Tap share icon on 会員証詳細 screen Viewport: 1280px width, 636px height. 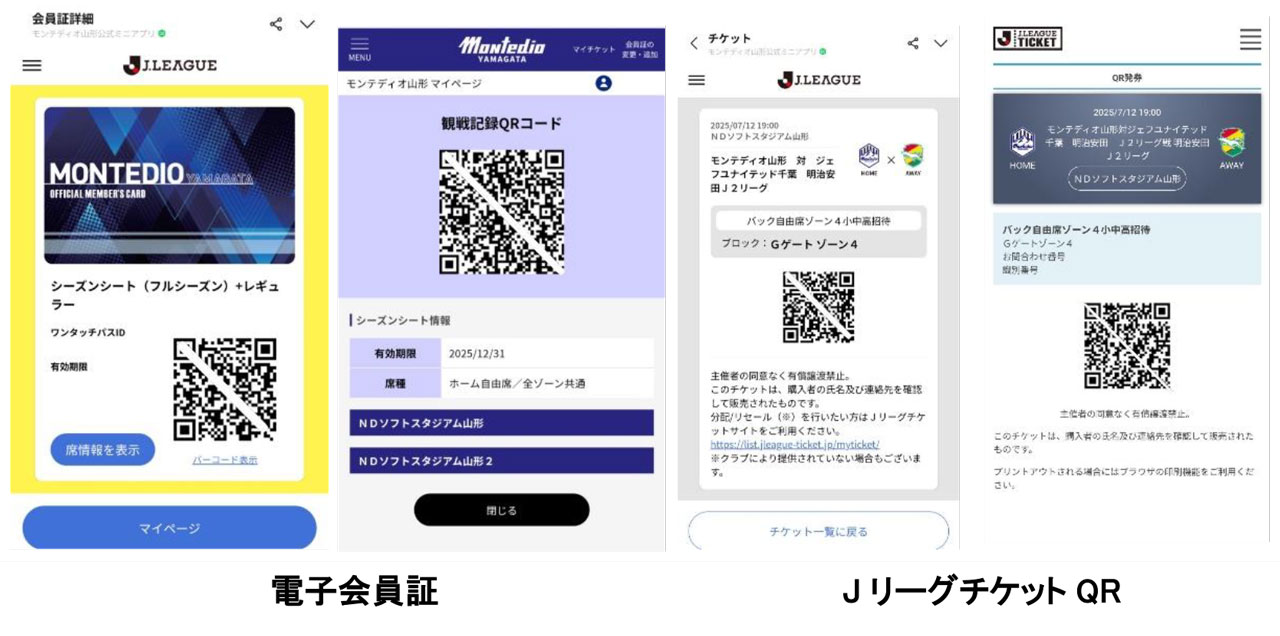pos(276,24)
